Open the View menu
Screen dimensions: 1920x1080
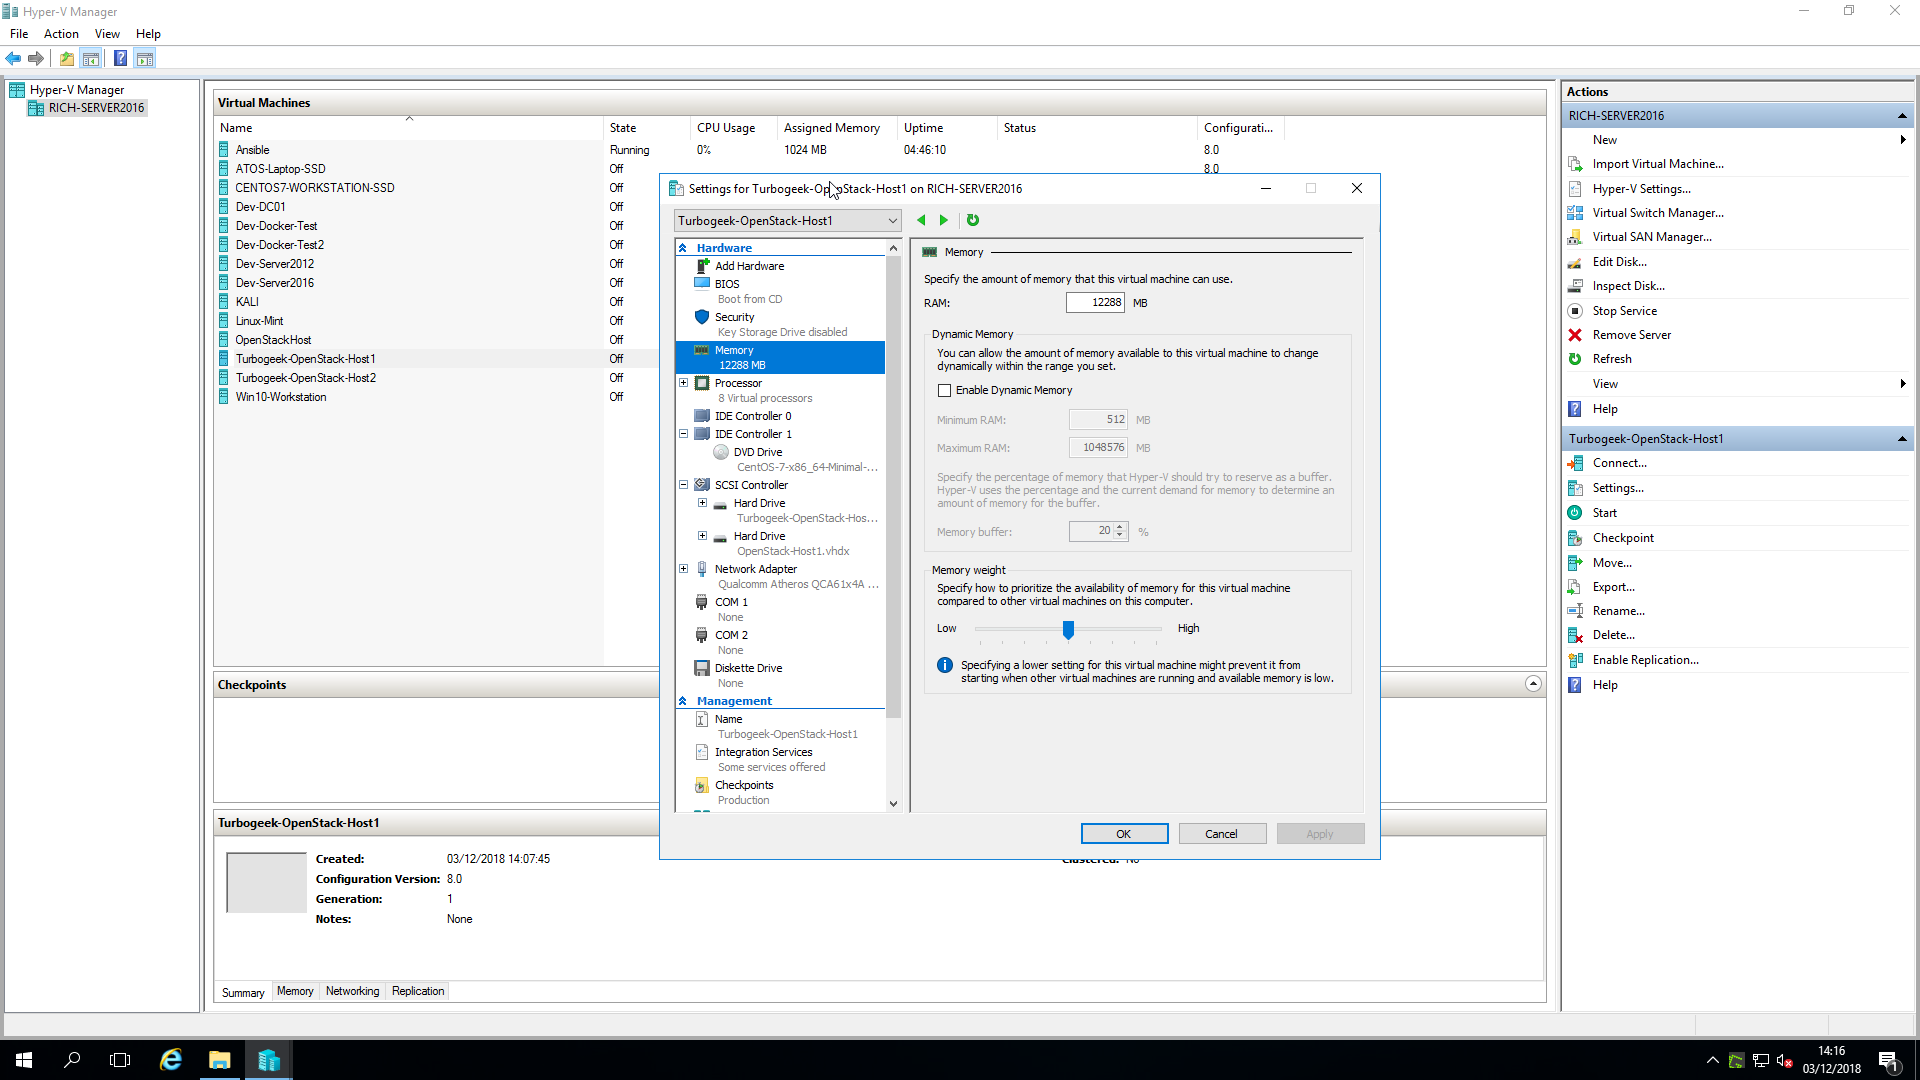pos(107,34)
